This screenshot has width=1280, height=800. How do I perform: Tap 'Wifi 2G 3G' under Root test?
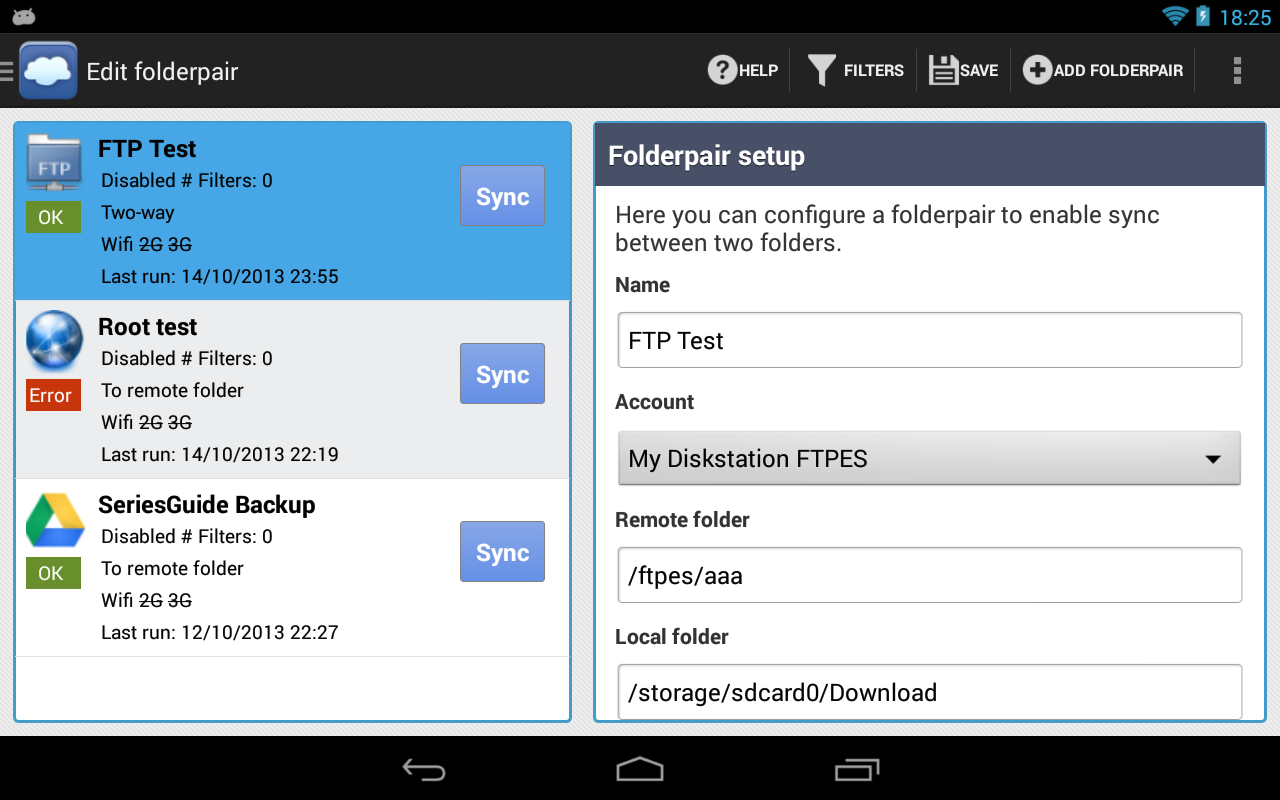[x=147, y=423]
